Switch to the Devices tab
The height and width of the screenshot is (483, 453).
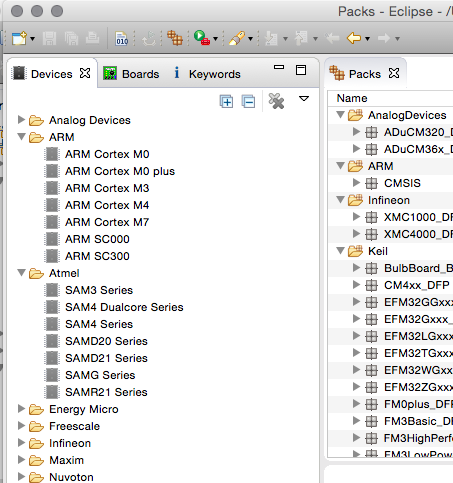click(x=52, y=74)
